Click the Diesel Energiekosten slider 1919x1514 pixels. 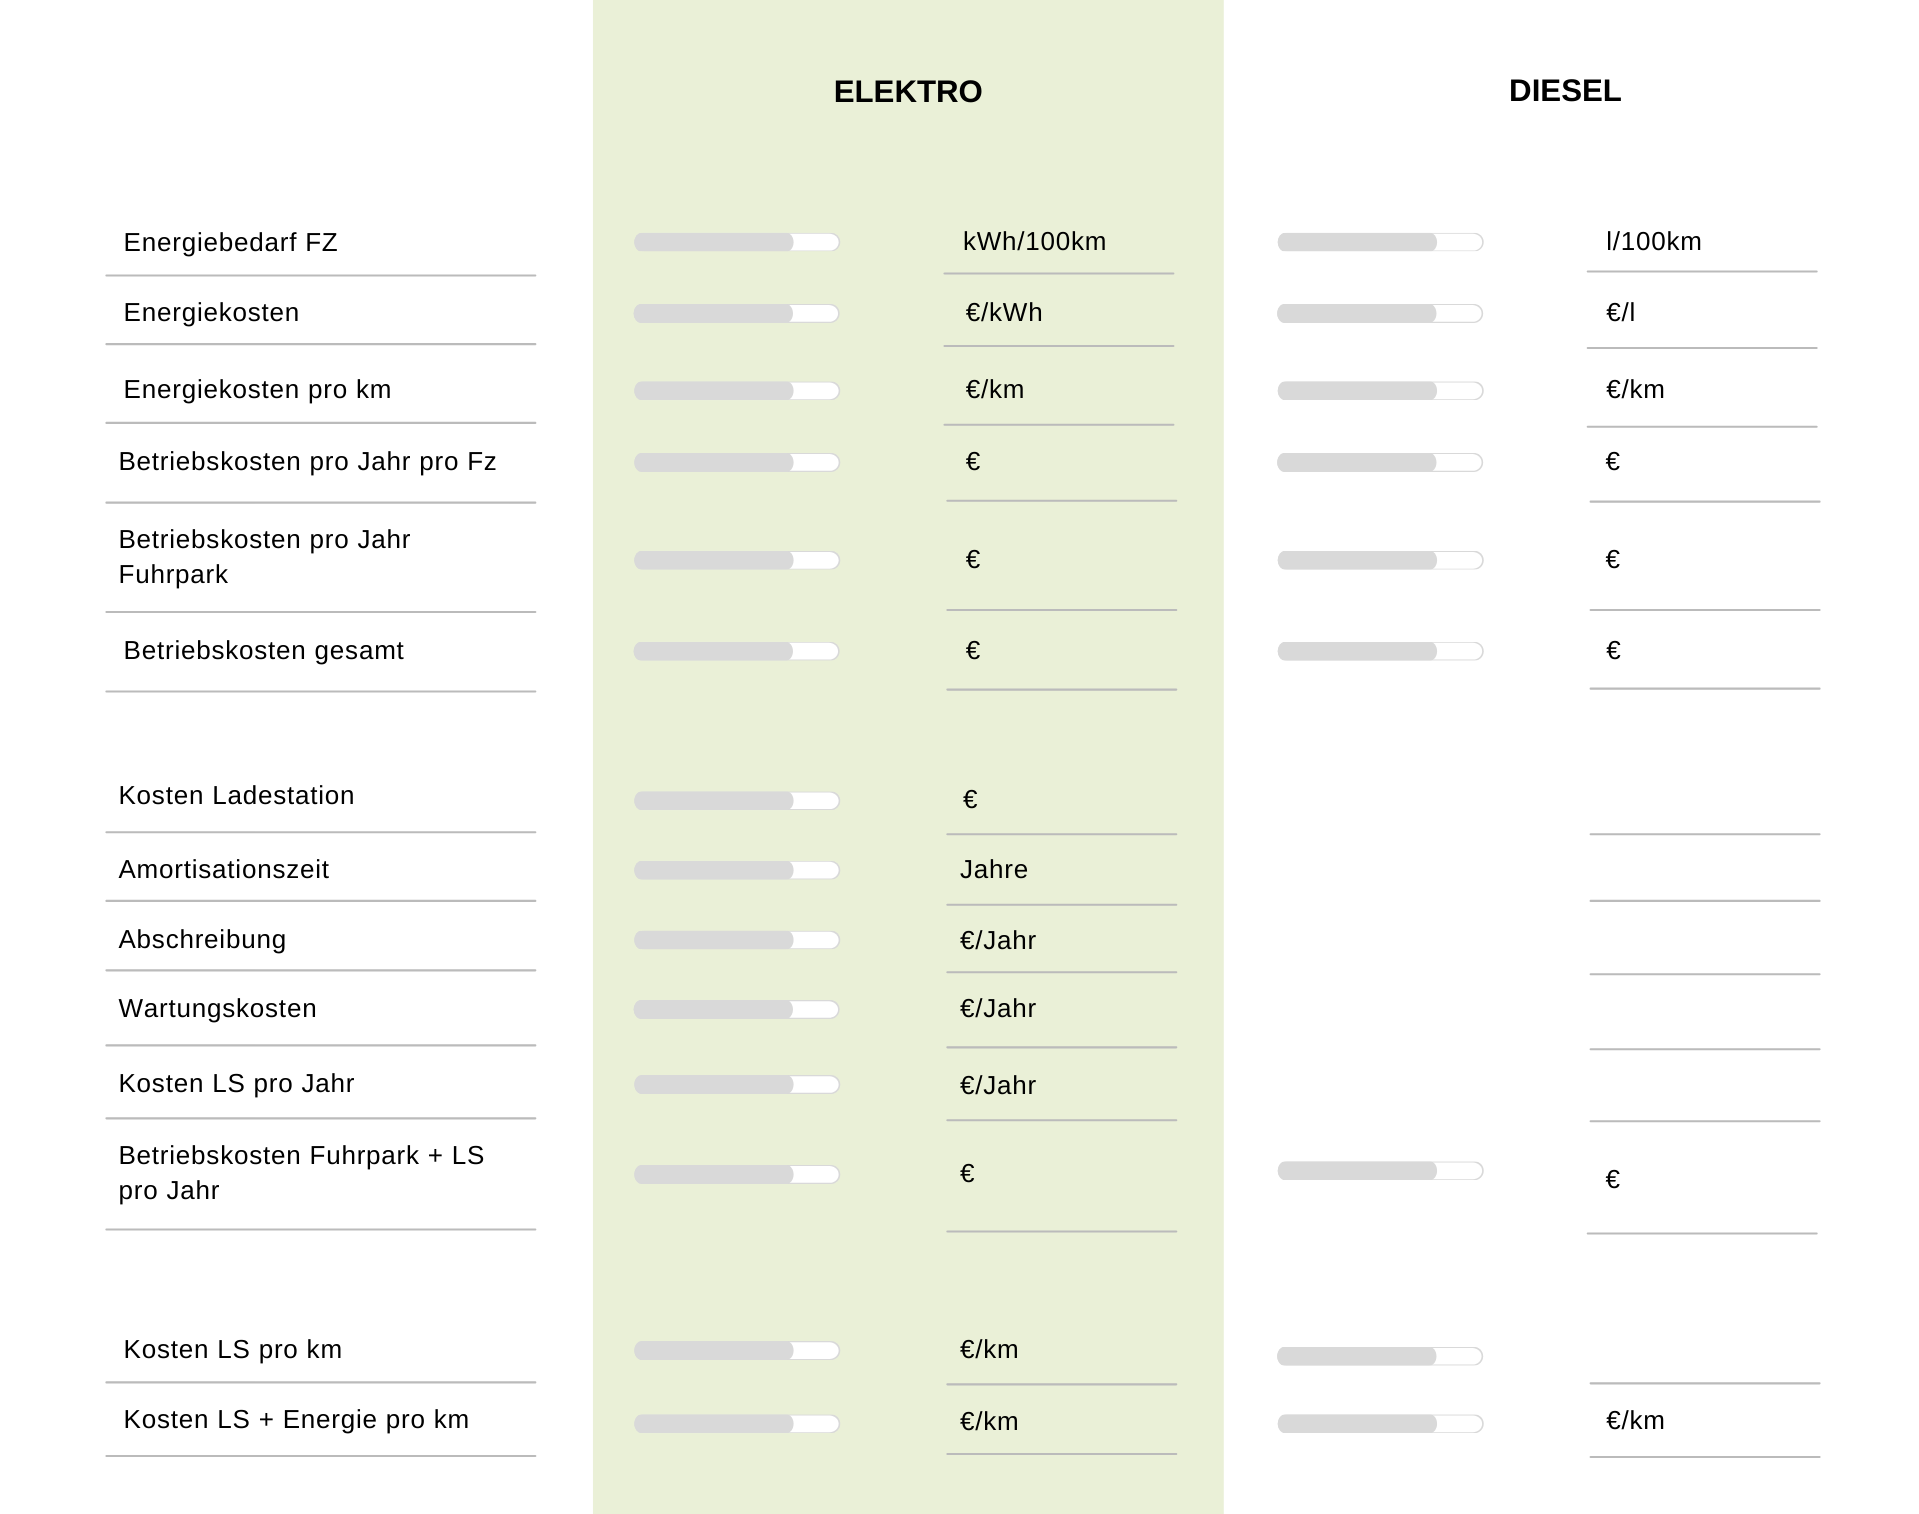[1380, 314]
